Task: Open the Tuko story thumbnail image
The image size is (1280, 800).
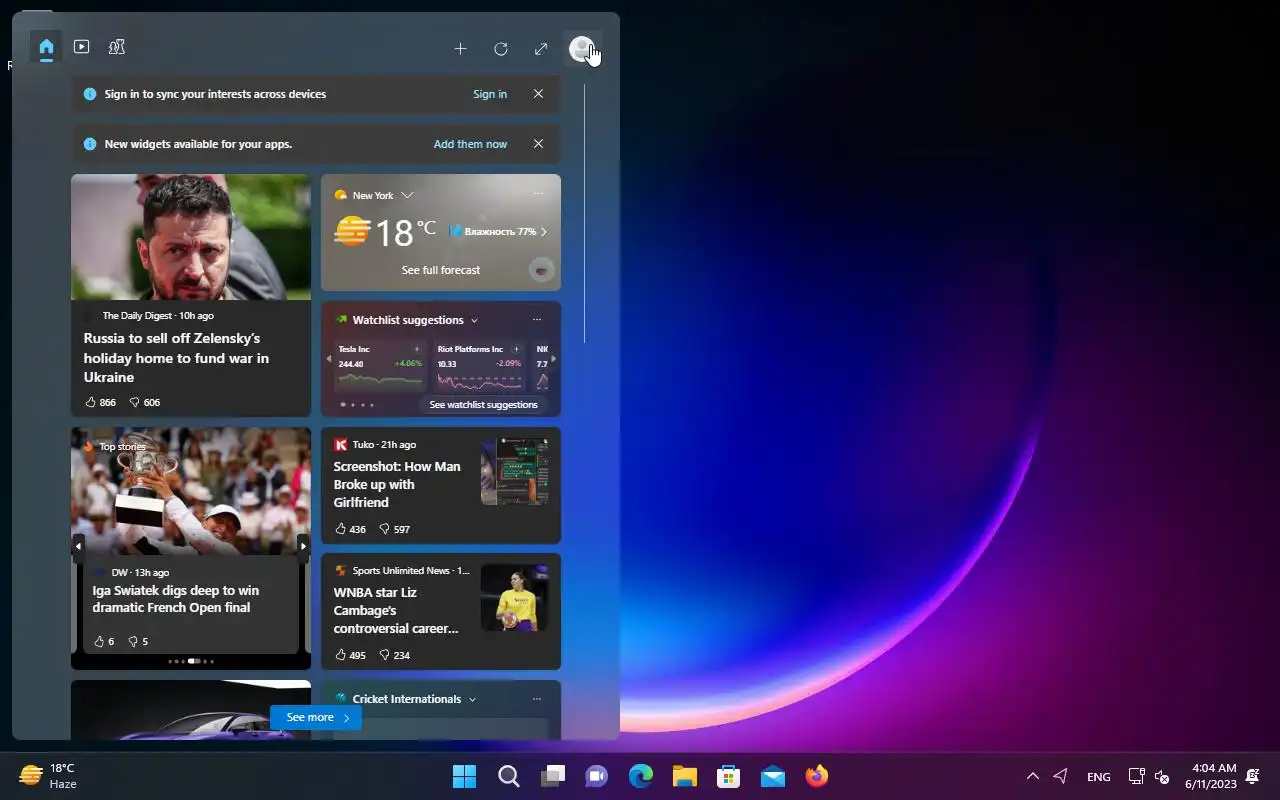Action: click(x=514, y=471)
